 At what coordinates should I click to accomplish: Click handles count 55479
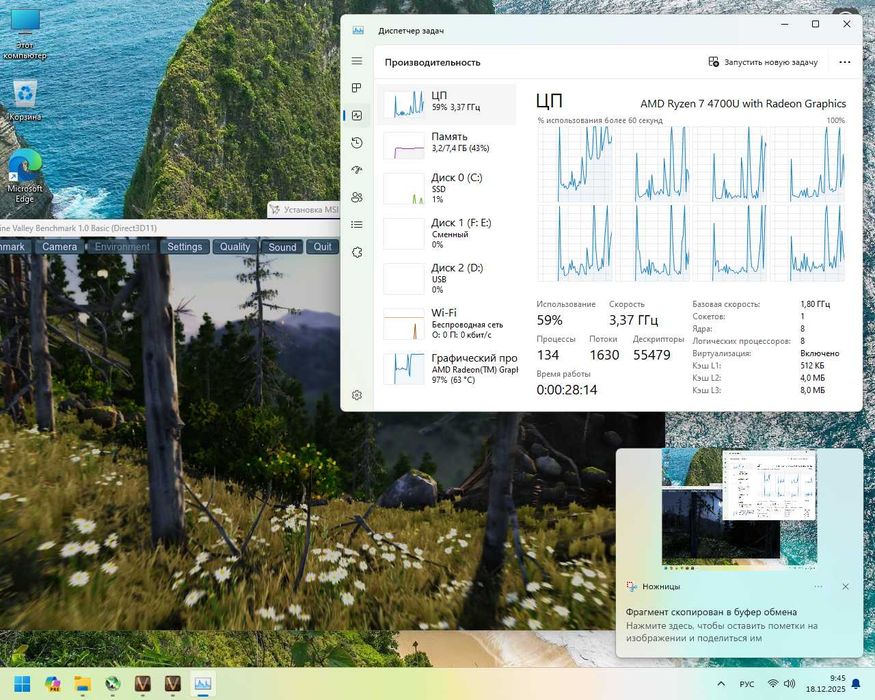652,355
